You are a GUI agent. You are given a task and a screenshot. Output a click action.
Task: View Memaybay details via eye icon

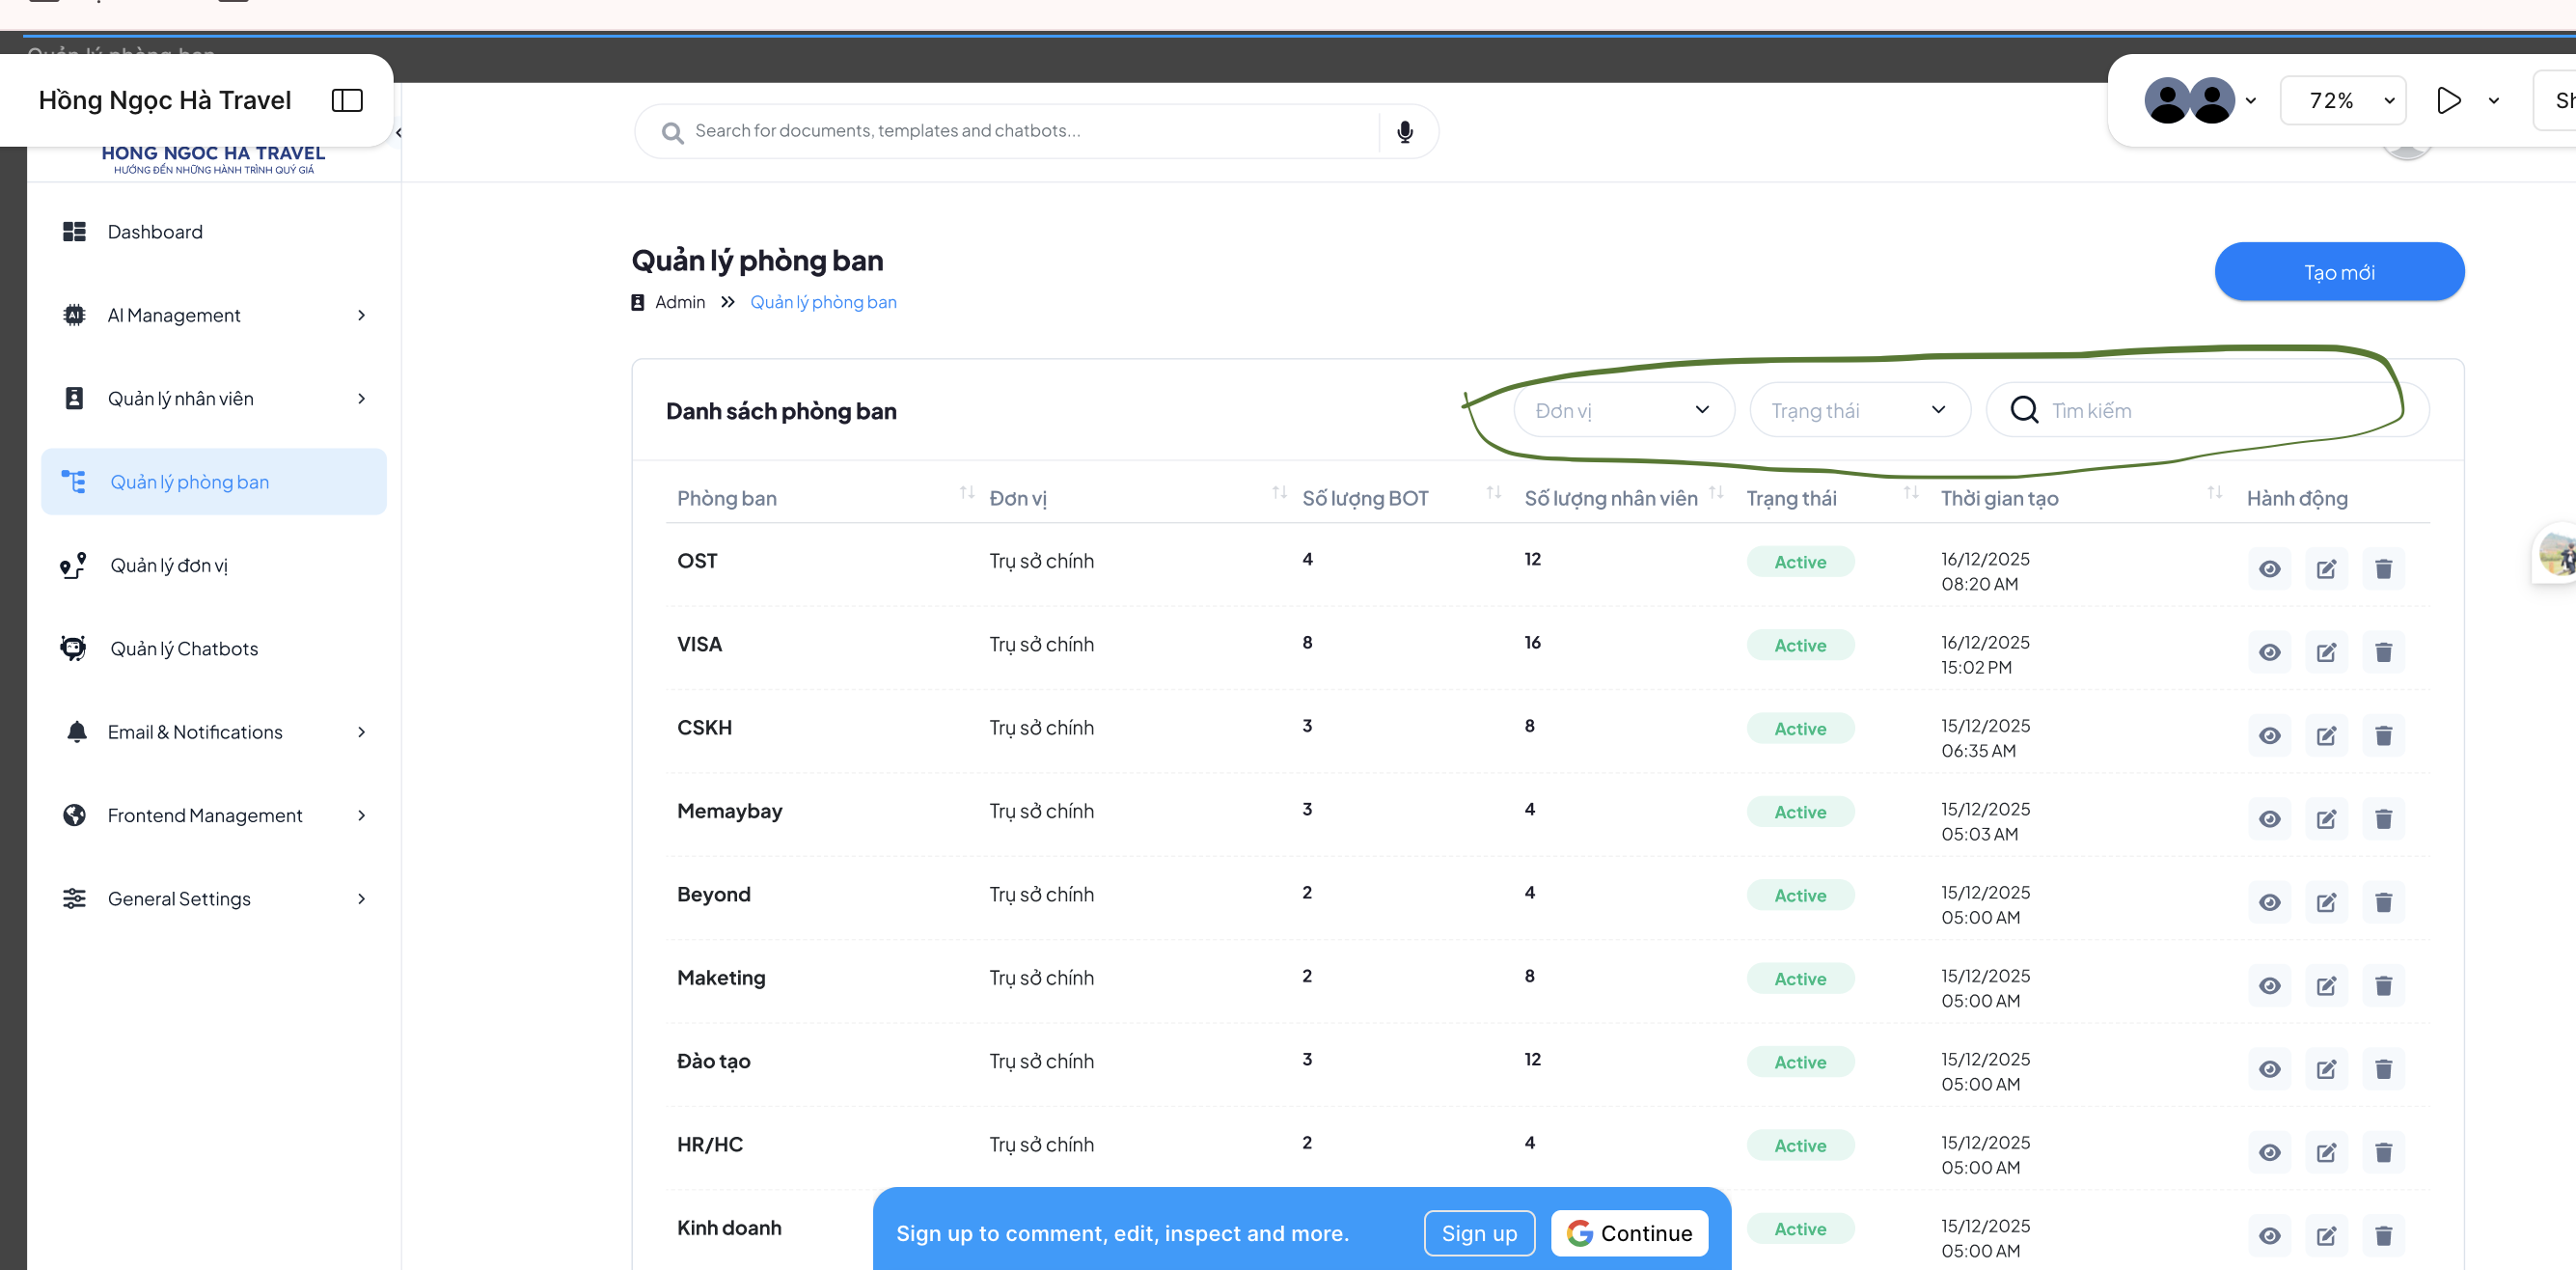pyautogui.click(x=2269, y=820)
